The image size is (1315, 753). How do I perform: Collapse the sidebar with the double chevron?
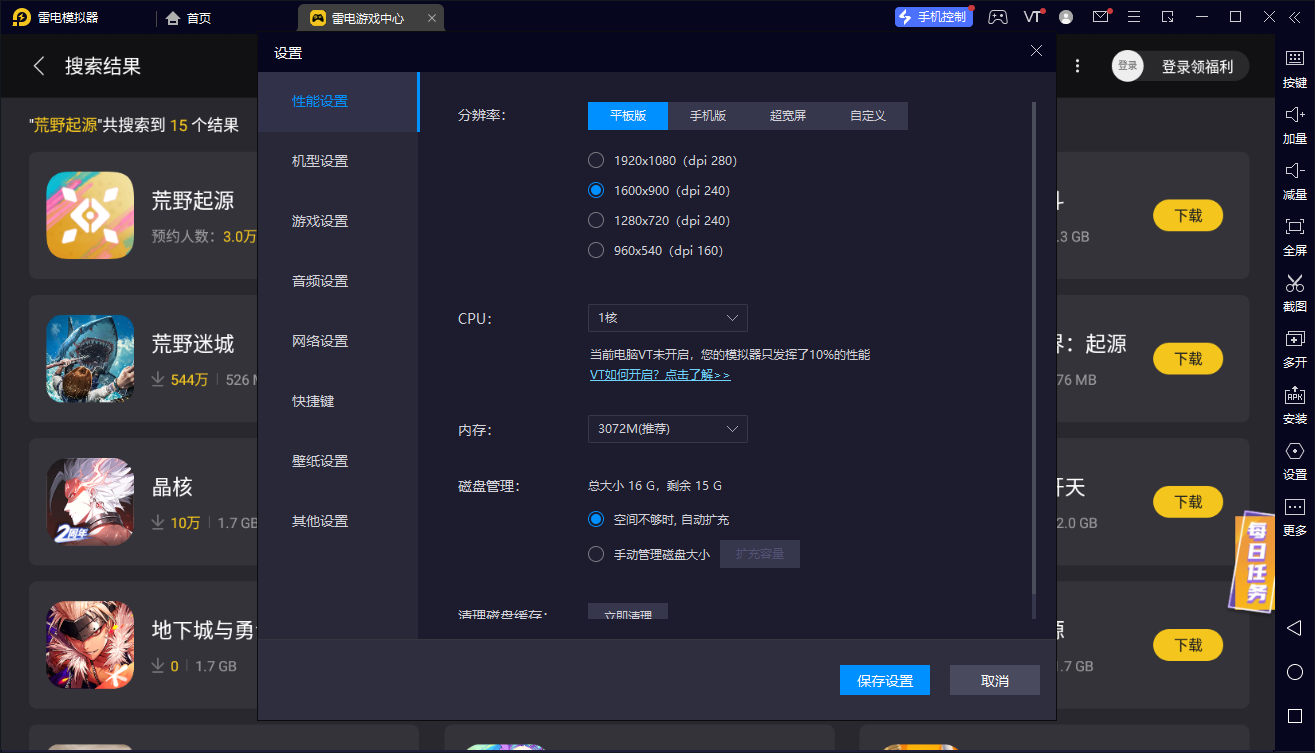[x=1296, y=17]
